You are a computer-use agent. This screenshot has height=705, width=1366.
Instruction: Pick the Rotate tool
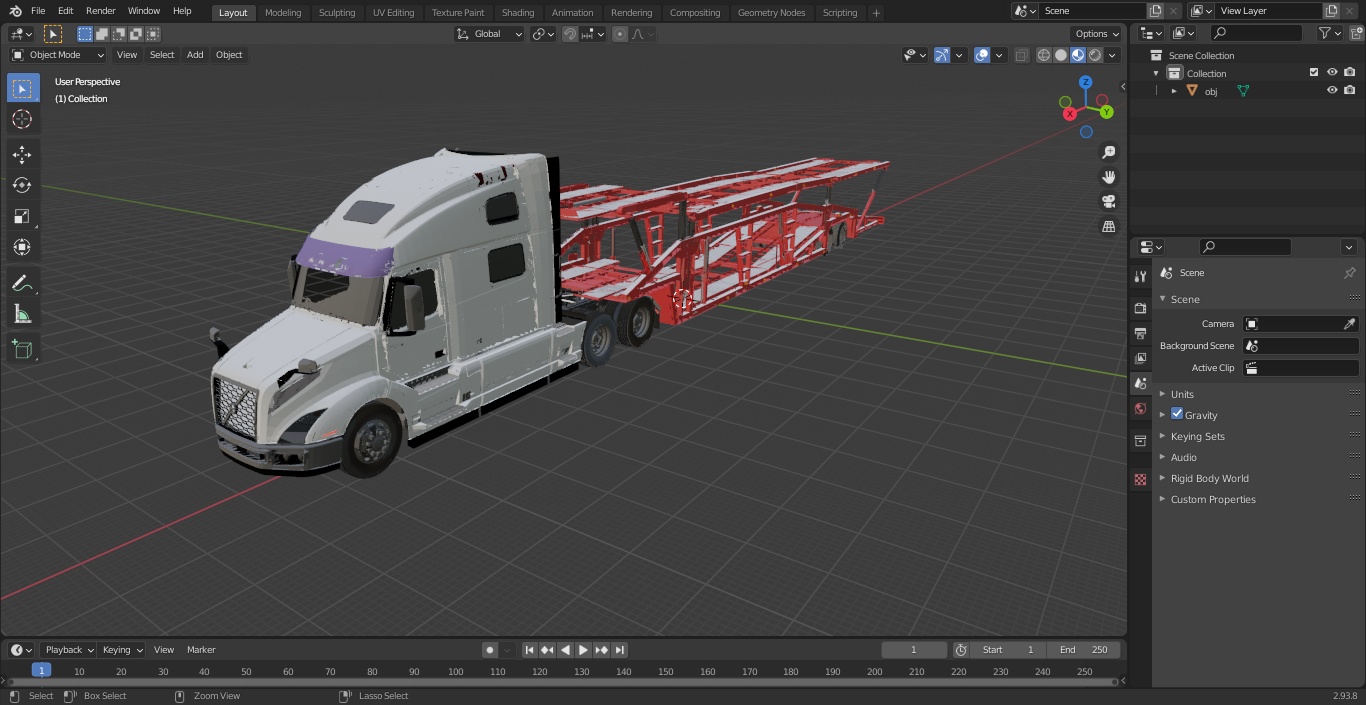pyautogui.click(x=22, y=185)
